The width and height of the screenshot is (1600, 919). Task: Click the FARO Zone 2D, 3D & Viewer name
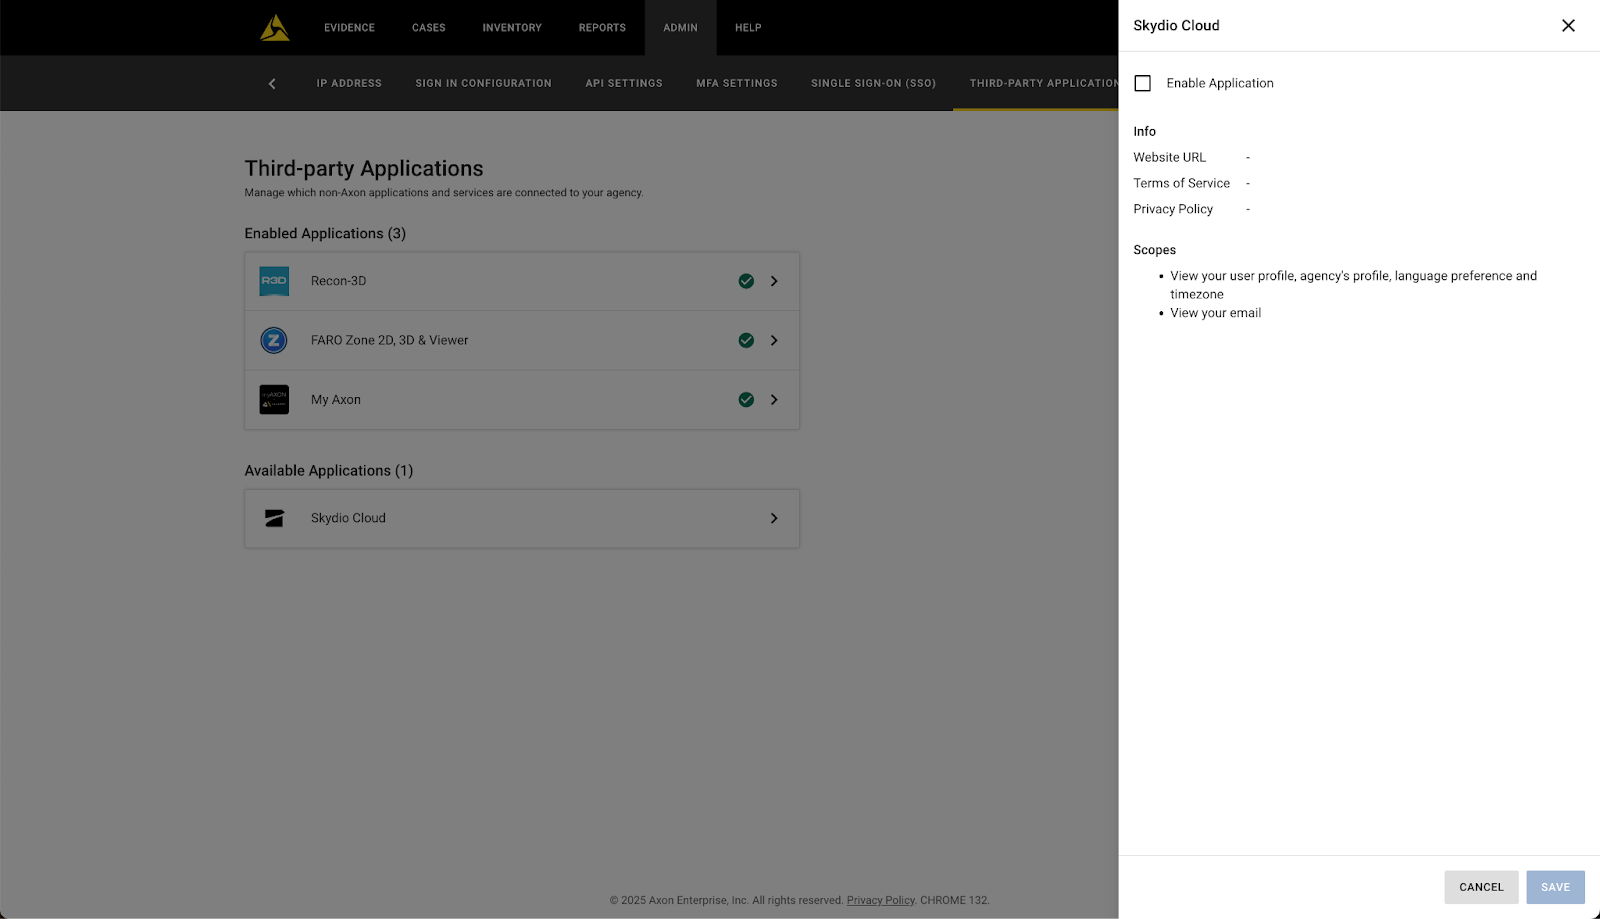coord(389,340)
